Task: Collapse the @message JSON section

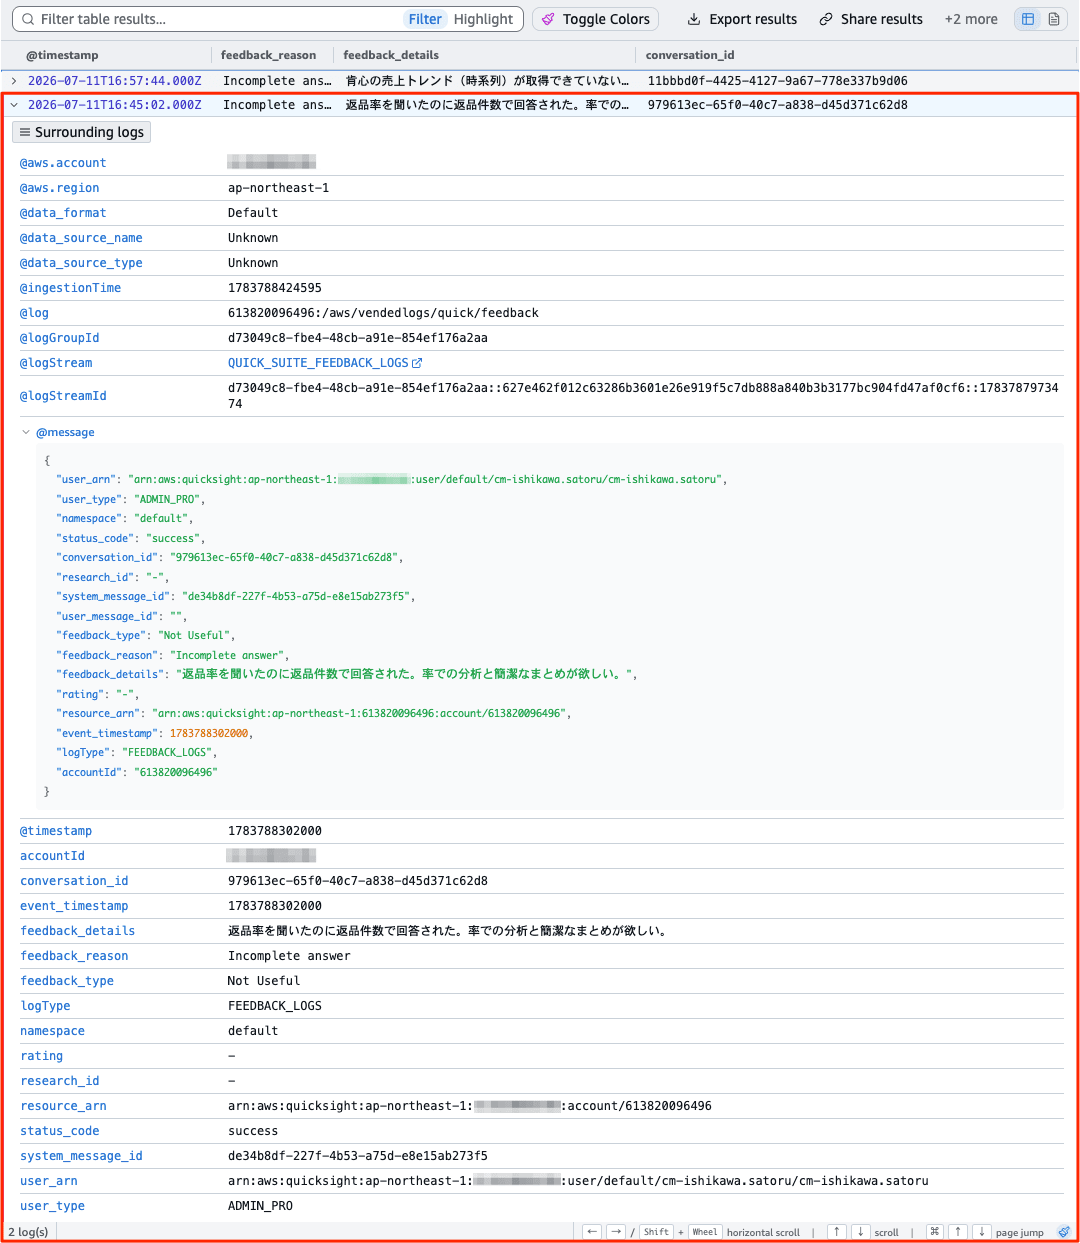Action: pyautogui.click(x=26, y=432)
